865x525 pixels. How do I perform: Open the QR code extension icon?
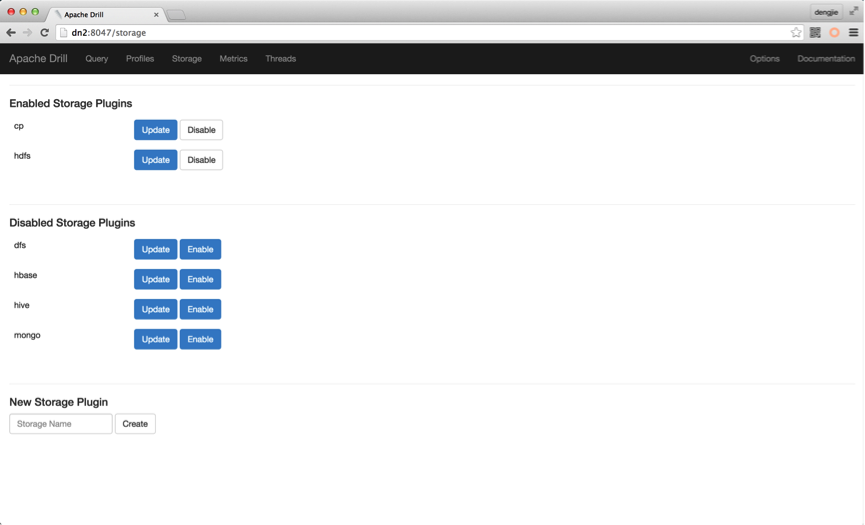(815, 33)
